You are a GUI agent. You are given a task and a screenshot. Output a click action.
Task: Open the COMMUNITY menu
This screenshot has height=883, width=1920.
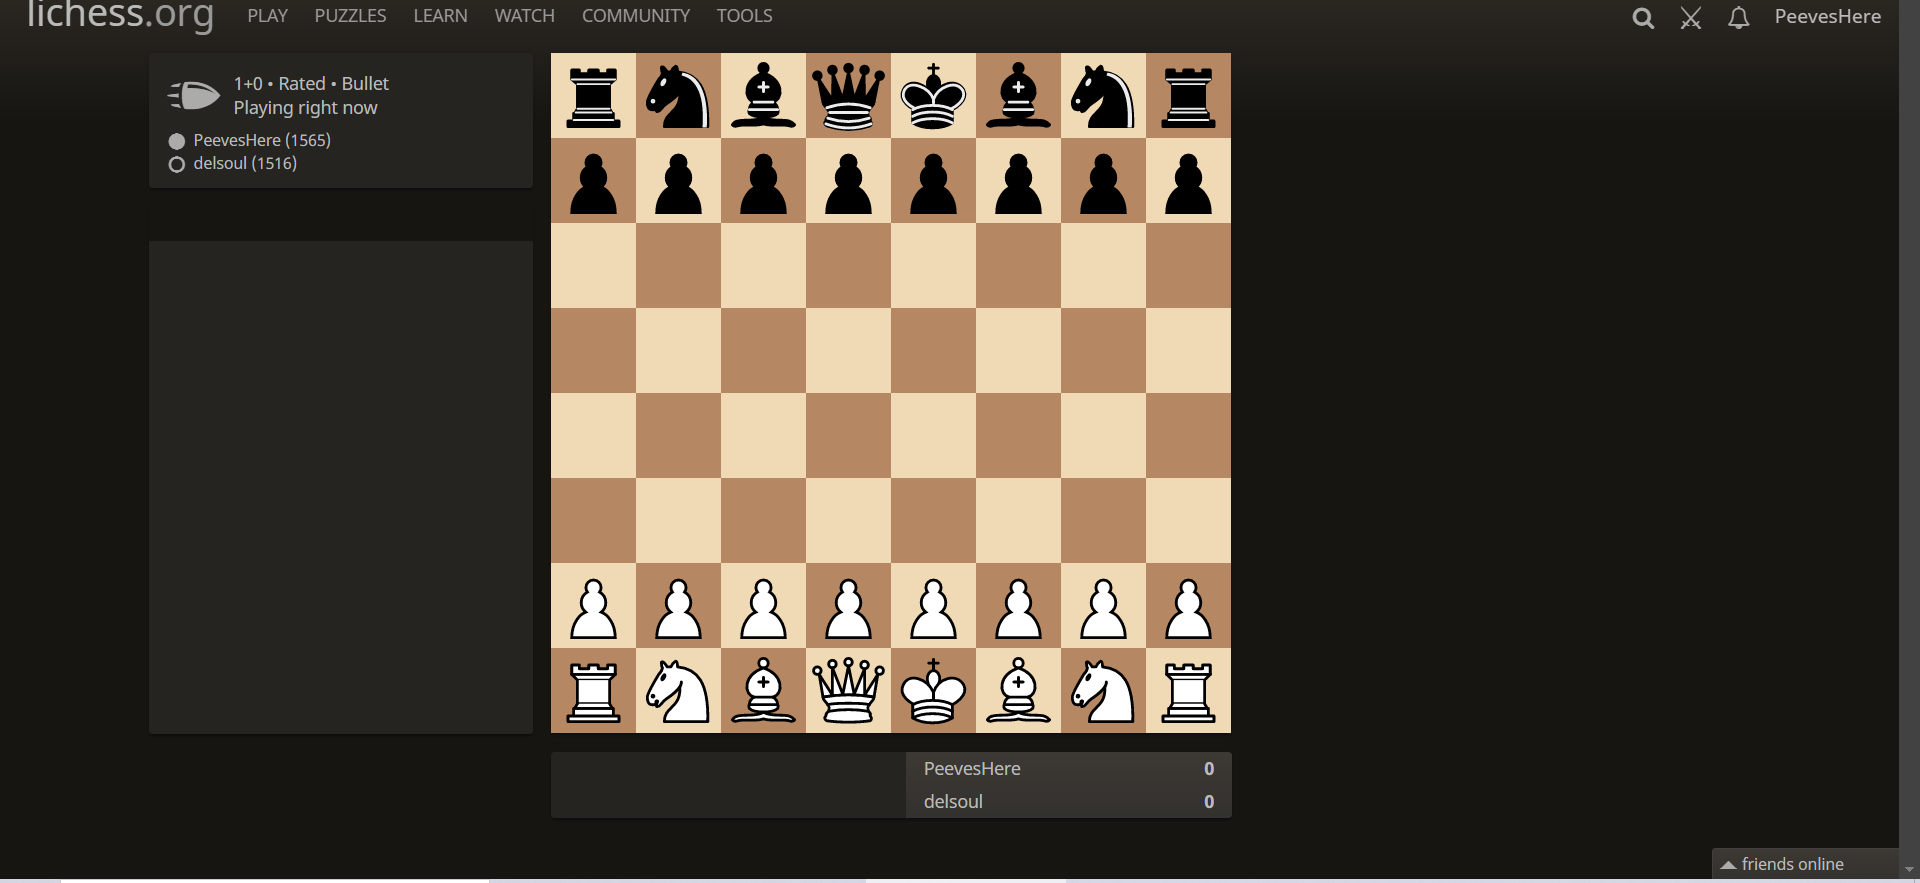coord(636,16)
